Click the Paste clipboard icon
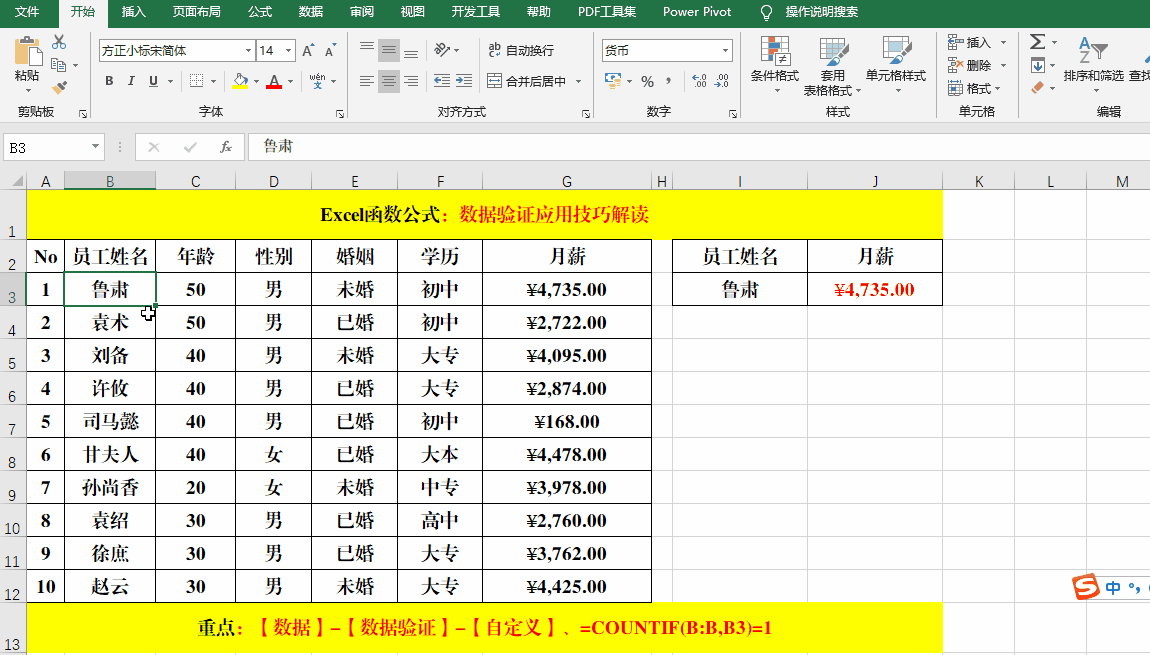 [27, 51]
